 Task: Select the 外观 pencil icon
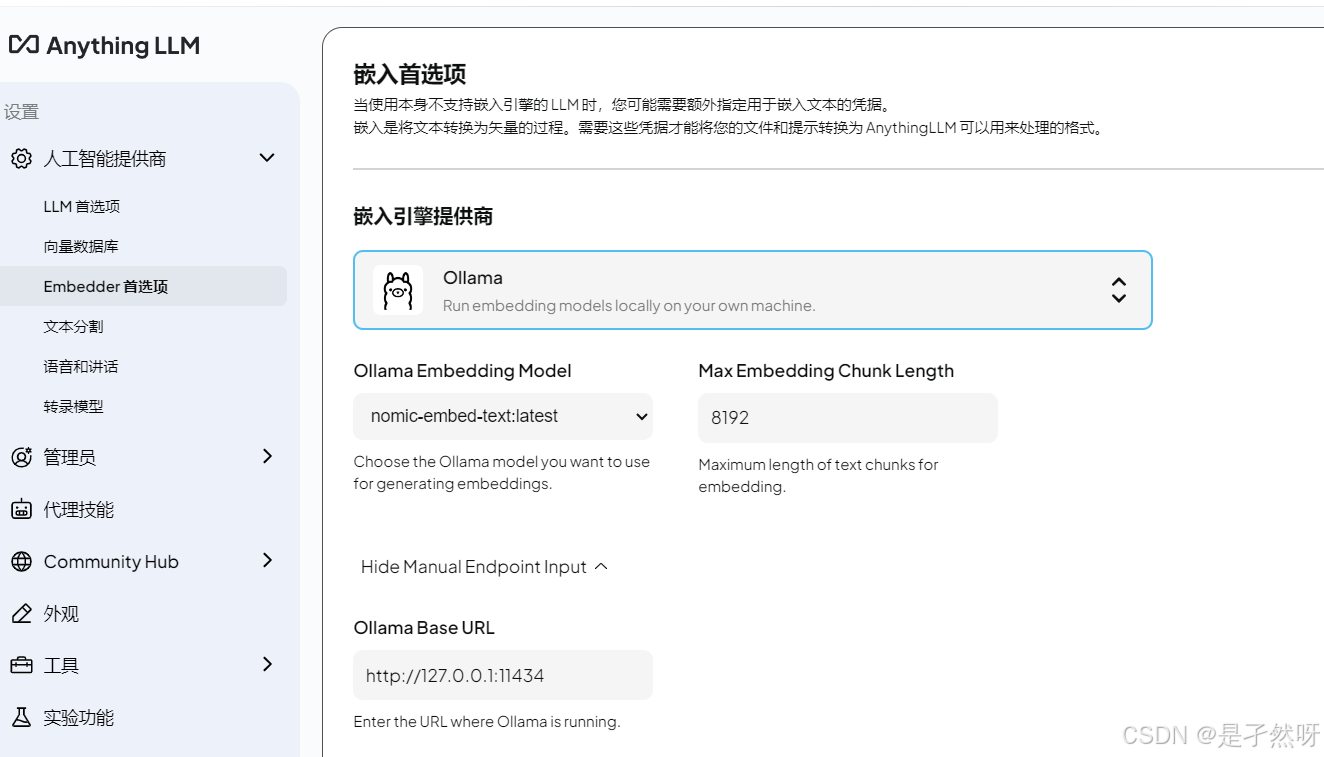[x=21, y=613]
